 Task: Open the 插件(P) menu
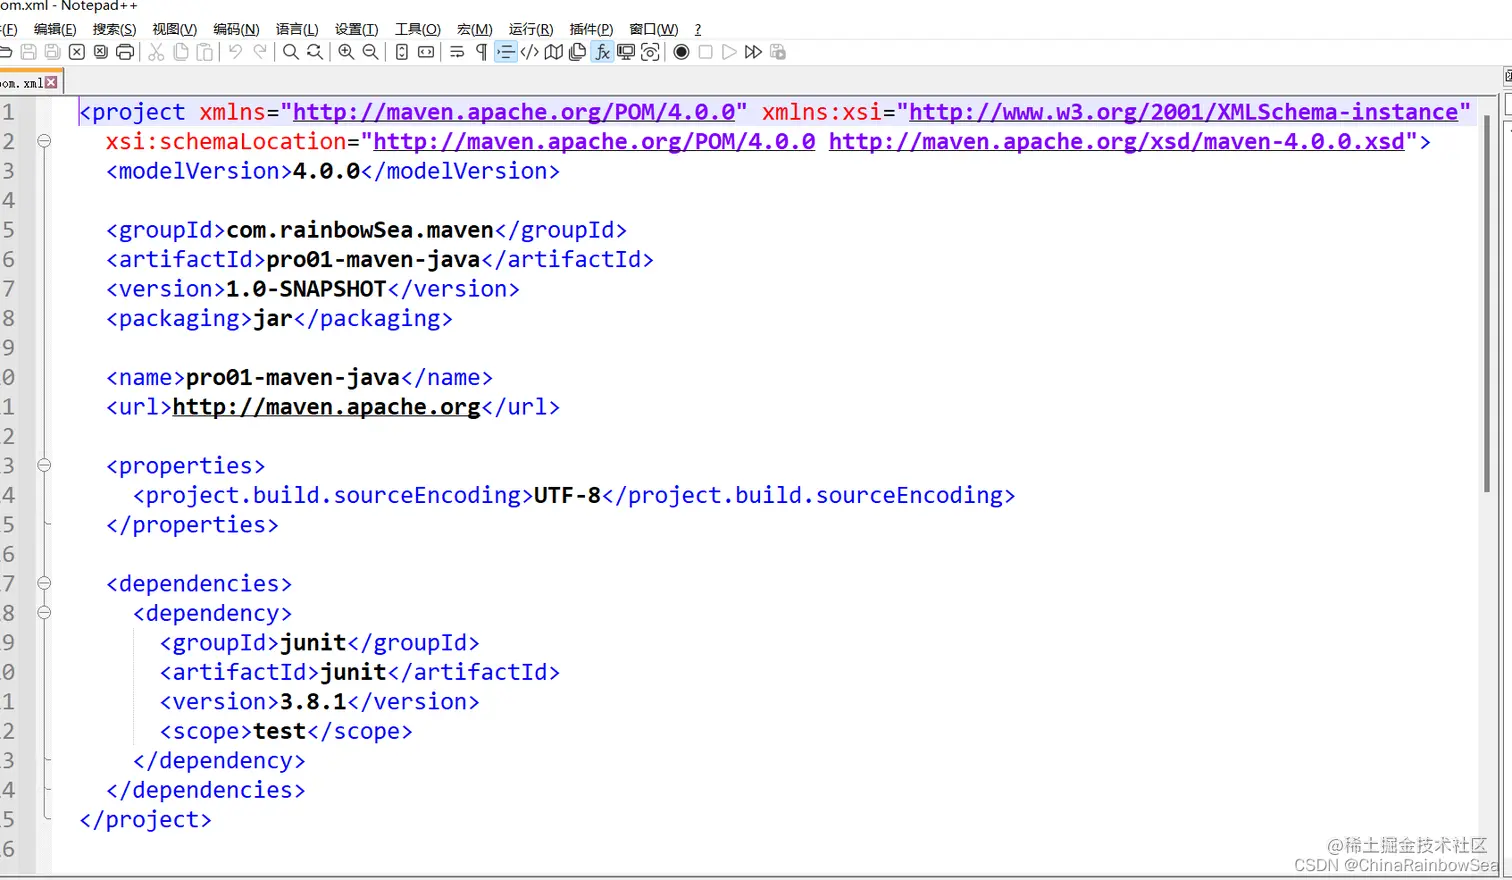pyautogui.click(x=591, y=29)
